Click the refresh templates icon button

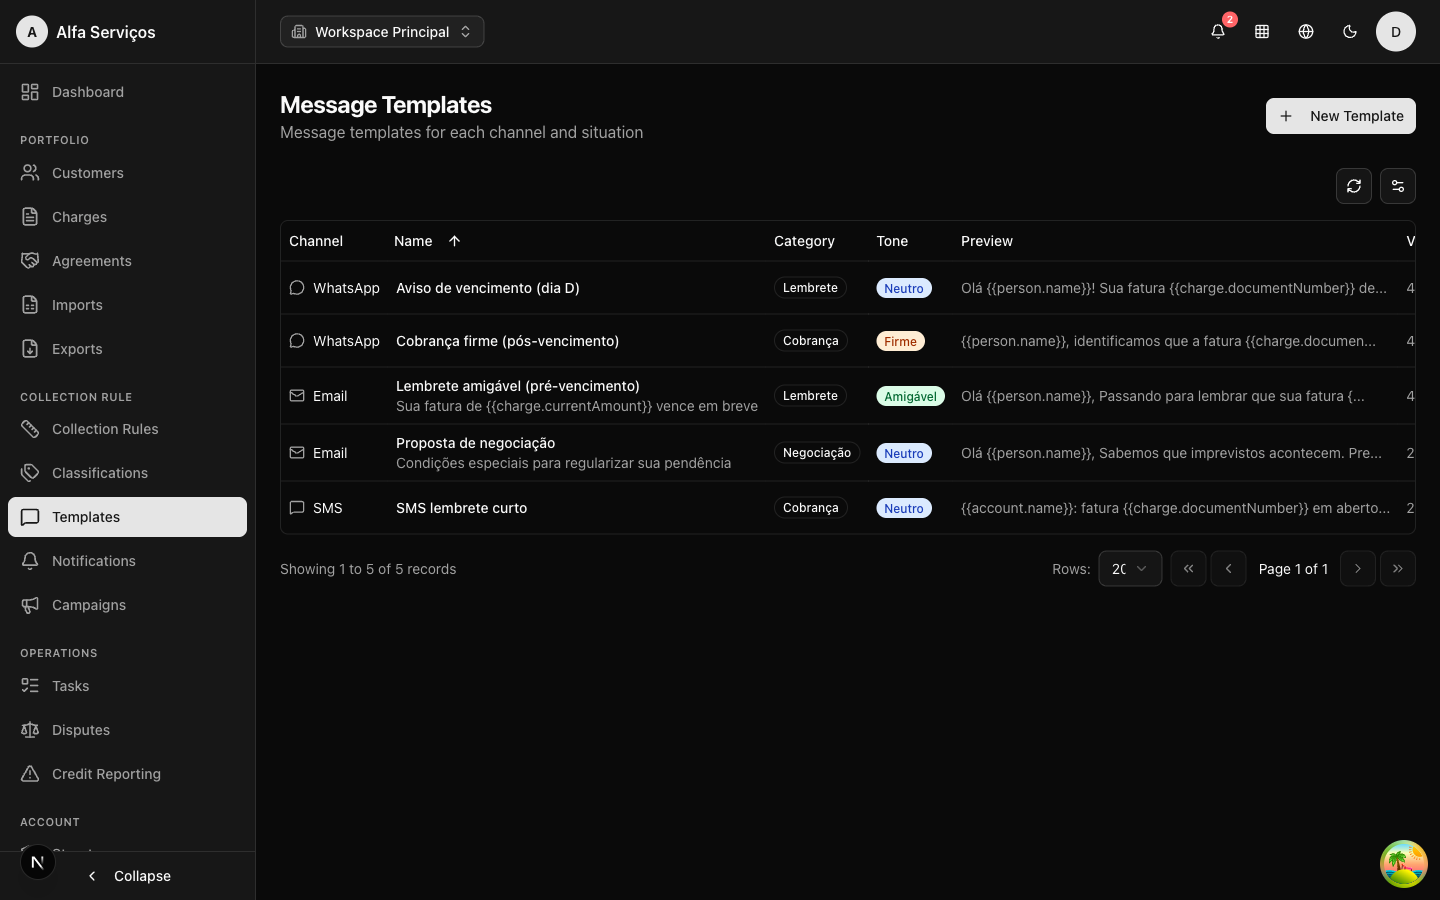coord(1354,186)
